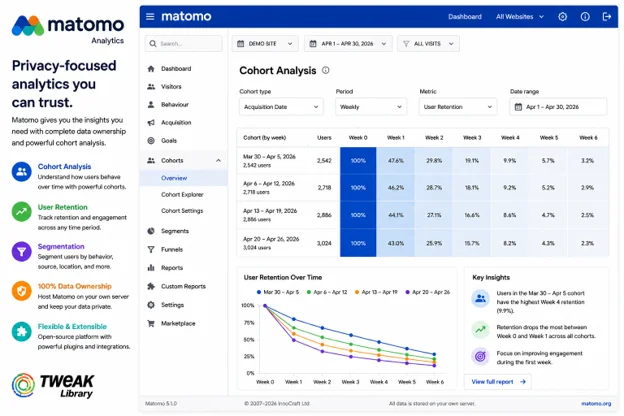This screenshot has height=416, width=624.
Task: Open the Cohort type Acquisition Date dropdown
Action: [281, 107]
